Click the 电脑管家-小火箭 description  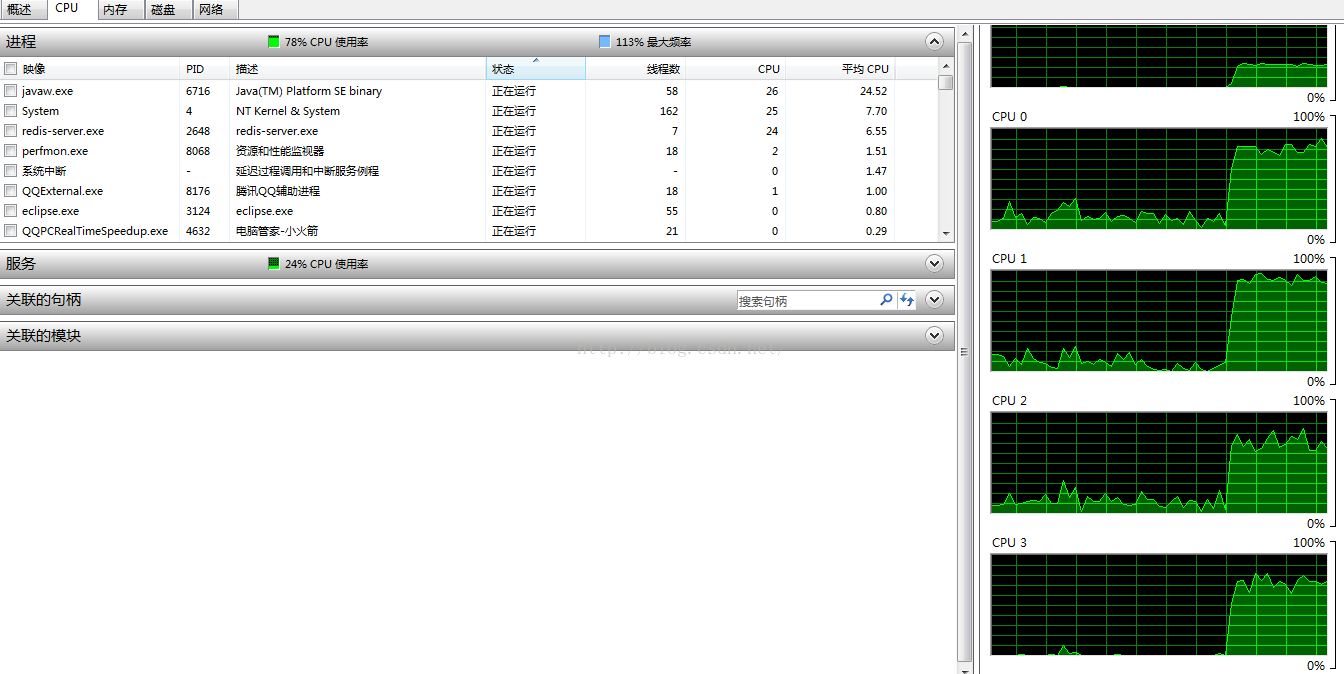click(277, 231)
